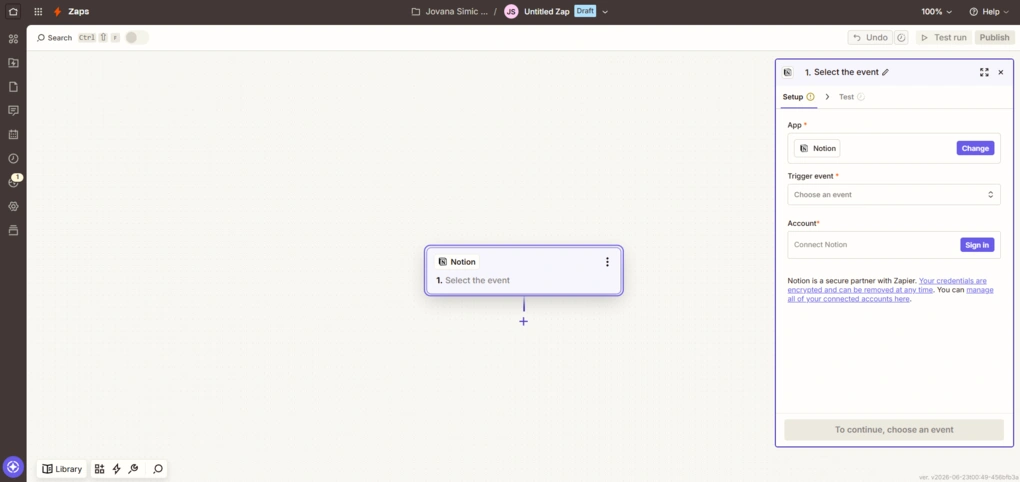Click the Undo button

(870, 38)
